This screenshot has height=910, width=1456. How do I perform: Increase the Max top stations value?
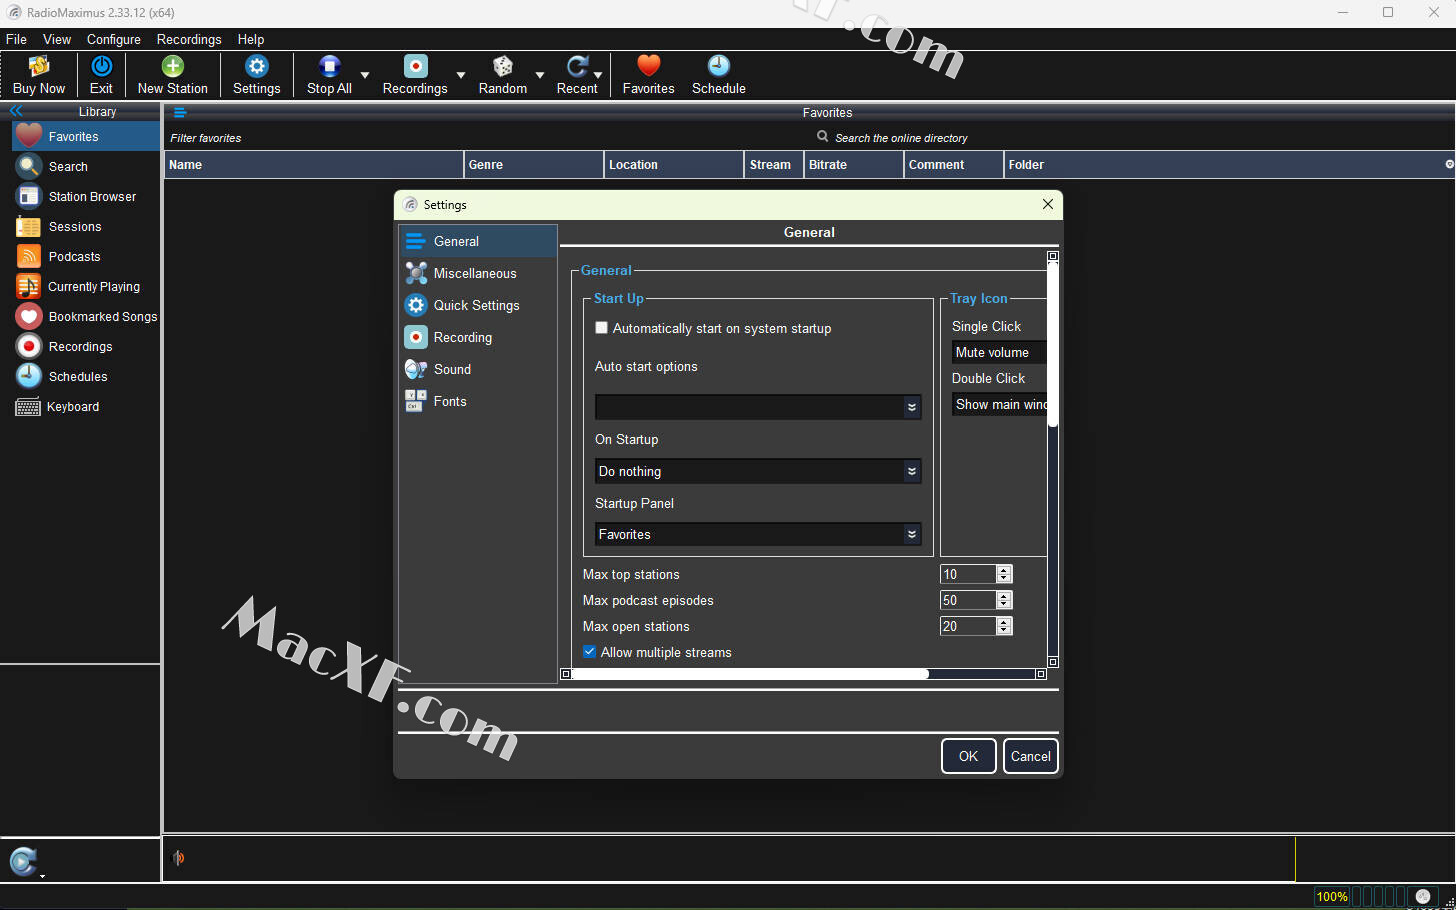1004,570
